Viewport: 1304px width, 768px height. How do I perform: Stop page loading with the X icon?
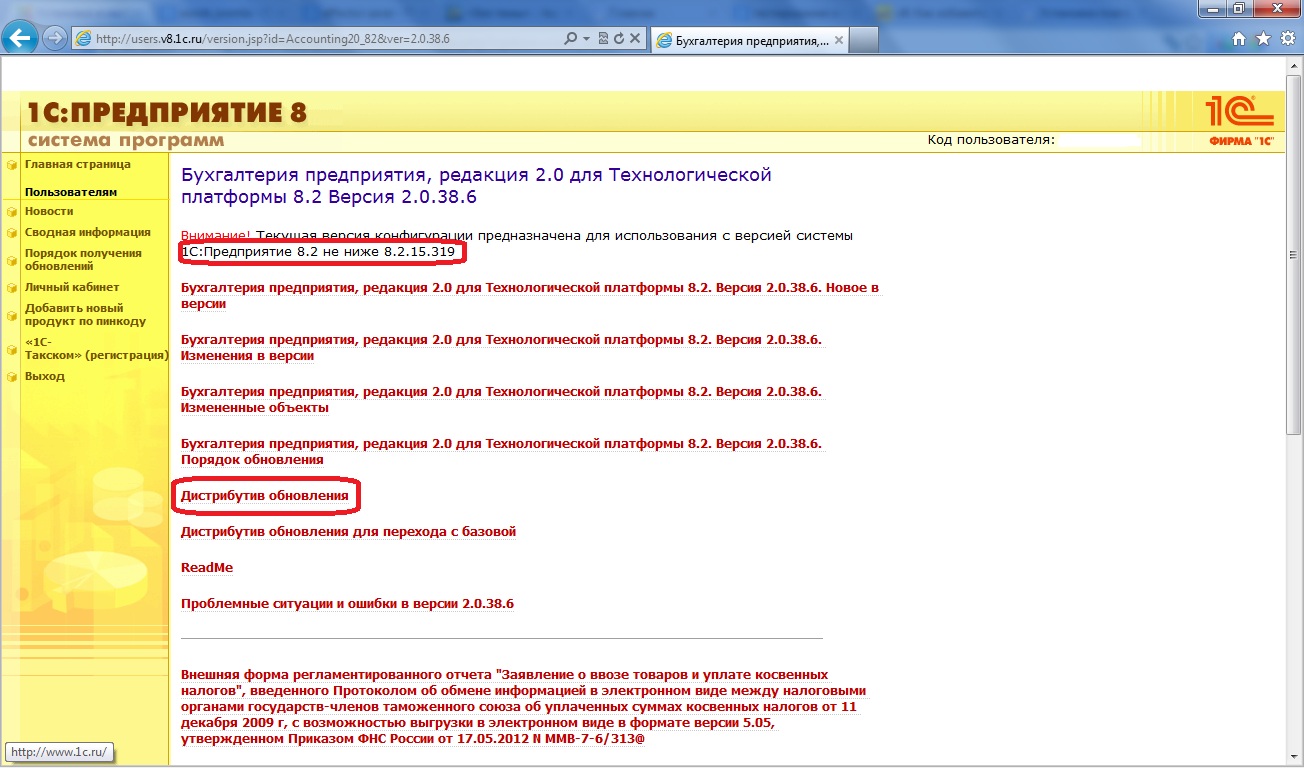(x=635, y=39)
